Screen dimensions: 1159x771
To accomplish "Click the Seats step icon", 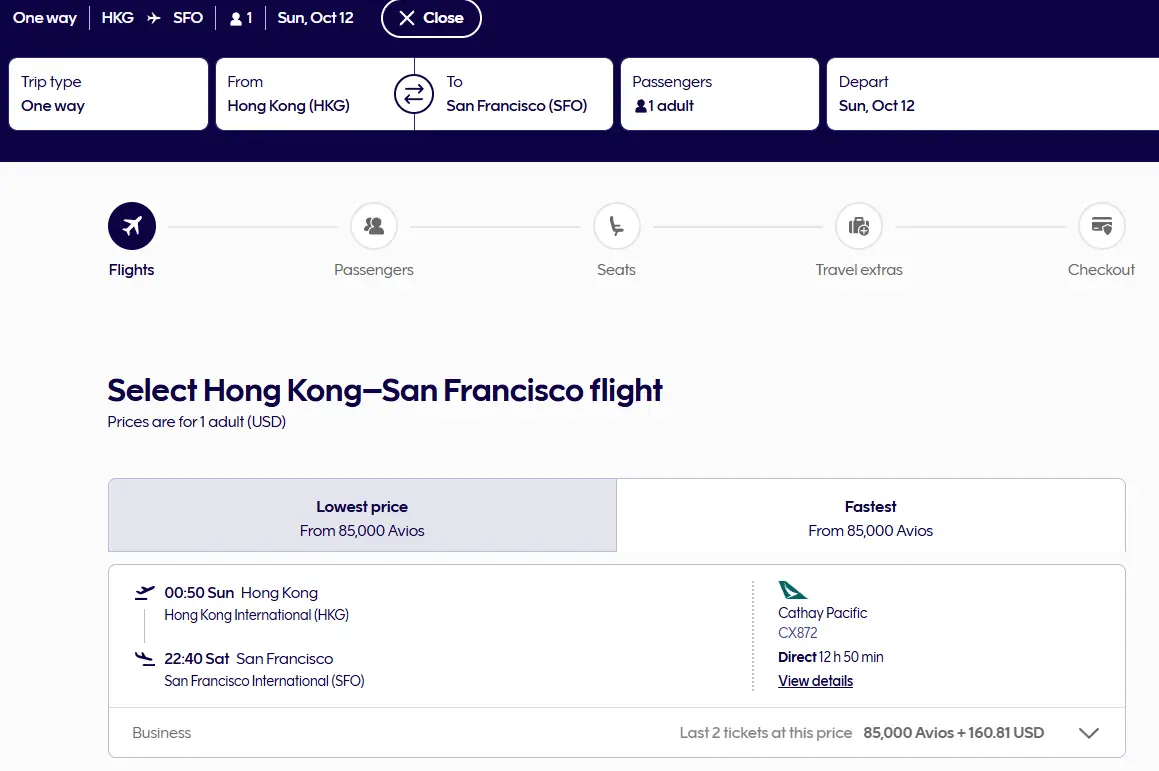I will point(616,227).
